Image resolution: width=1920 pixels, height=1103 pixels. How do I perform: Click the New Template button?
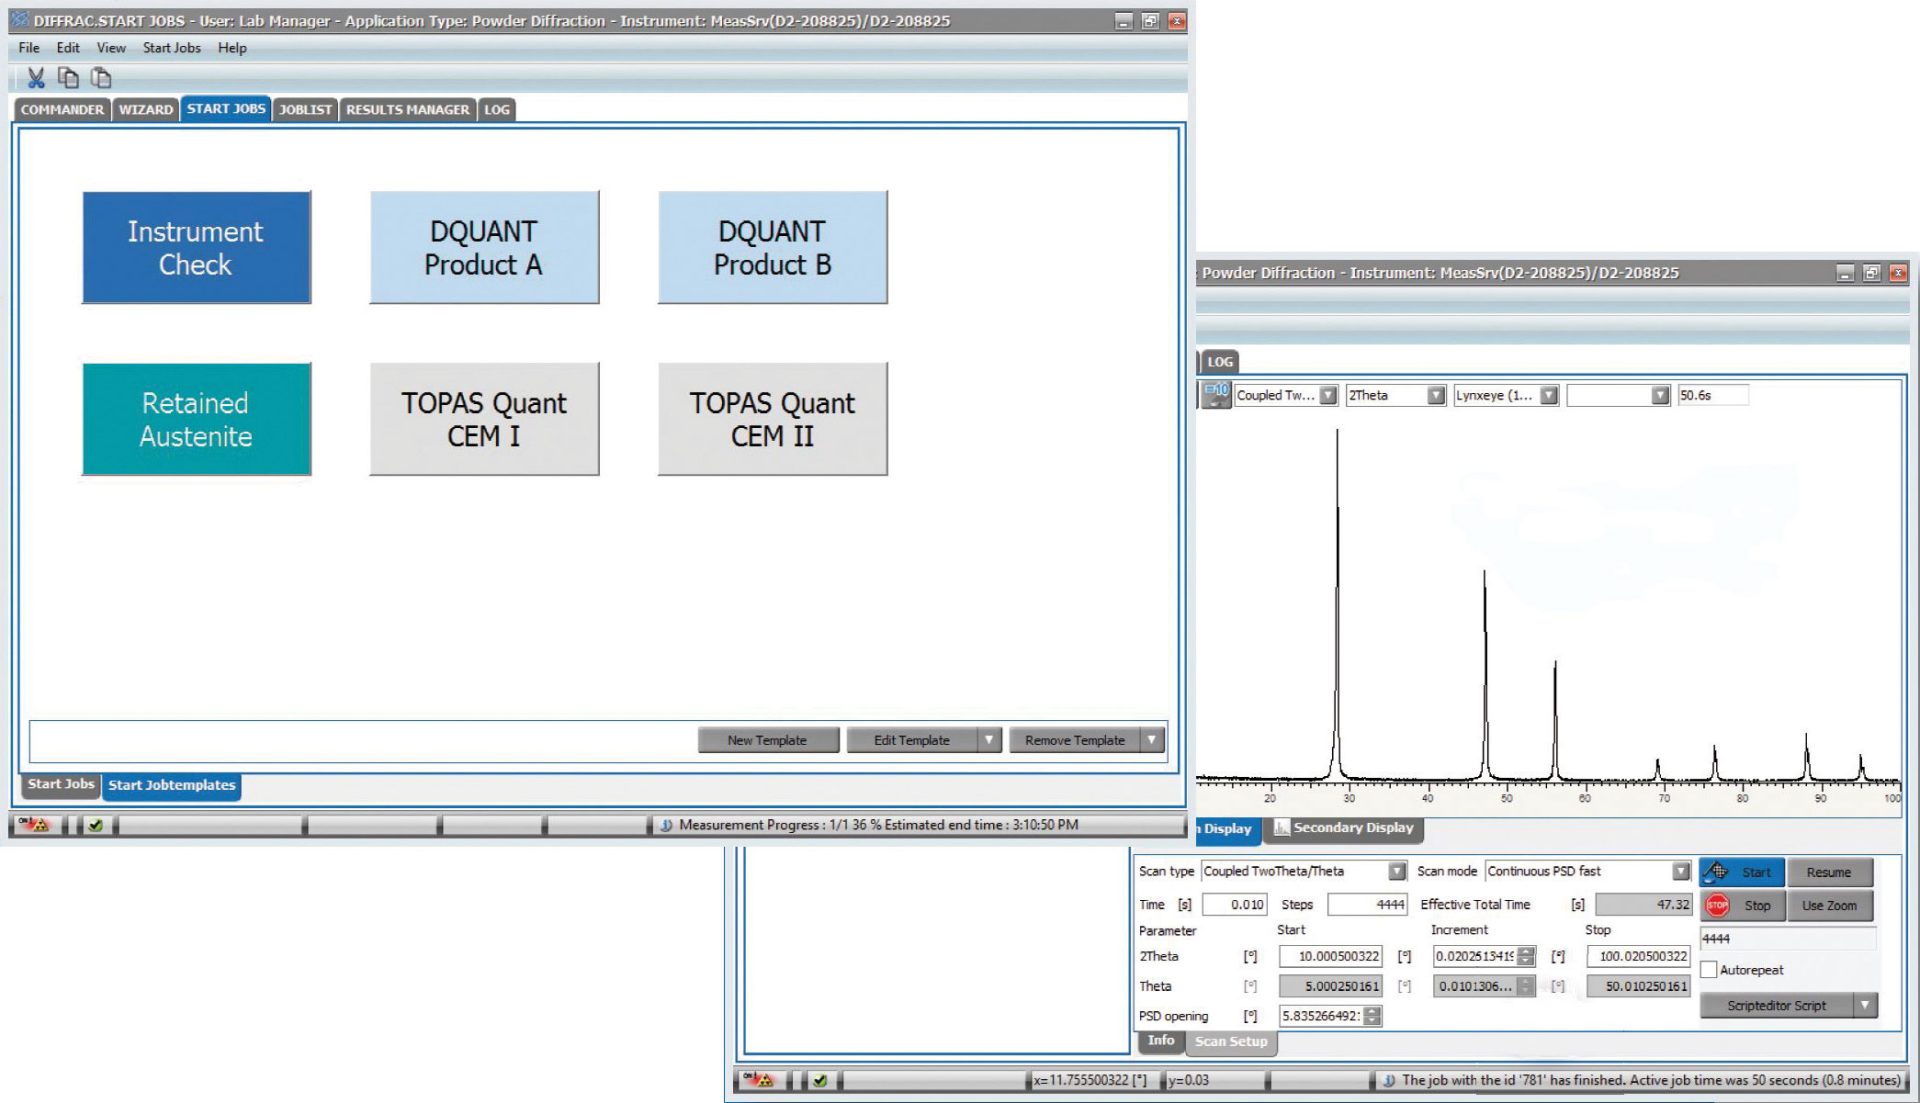767,740
